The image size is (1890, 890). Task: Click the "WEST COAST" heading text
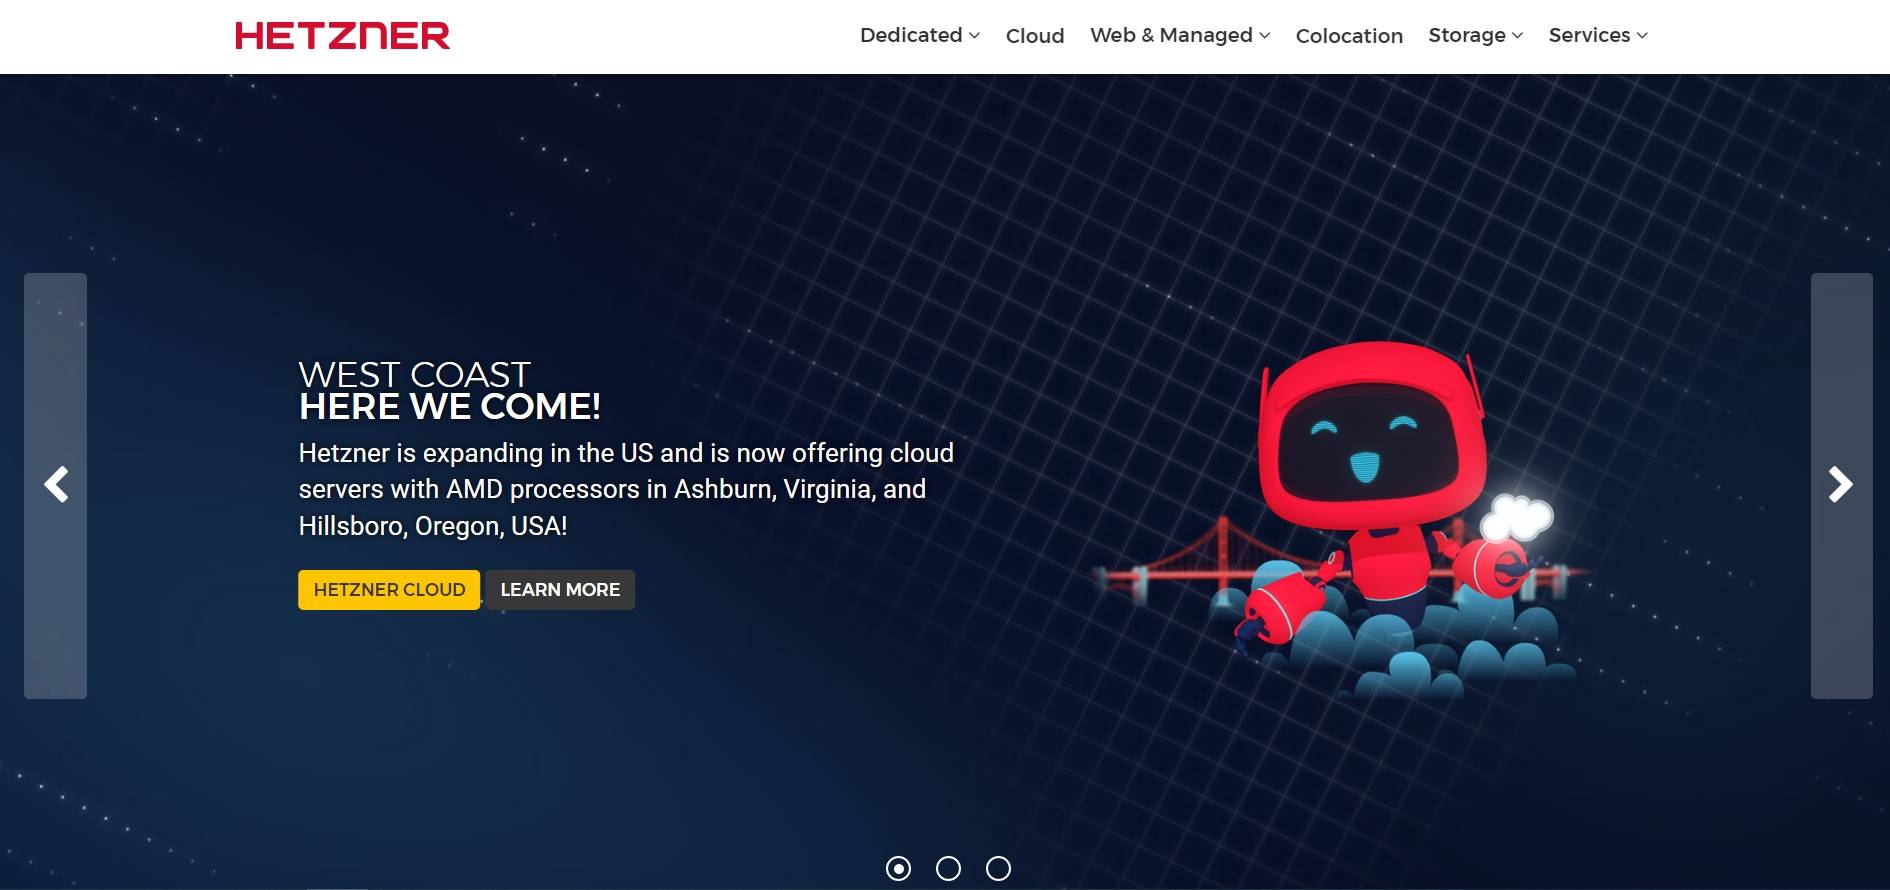pyautogui.click(x=414, y=375)
